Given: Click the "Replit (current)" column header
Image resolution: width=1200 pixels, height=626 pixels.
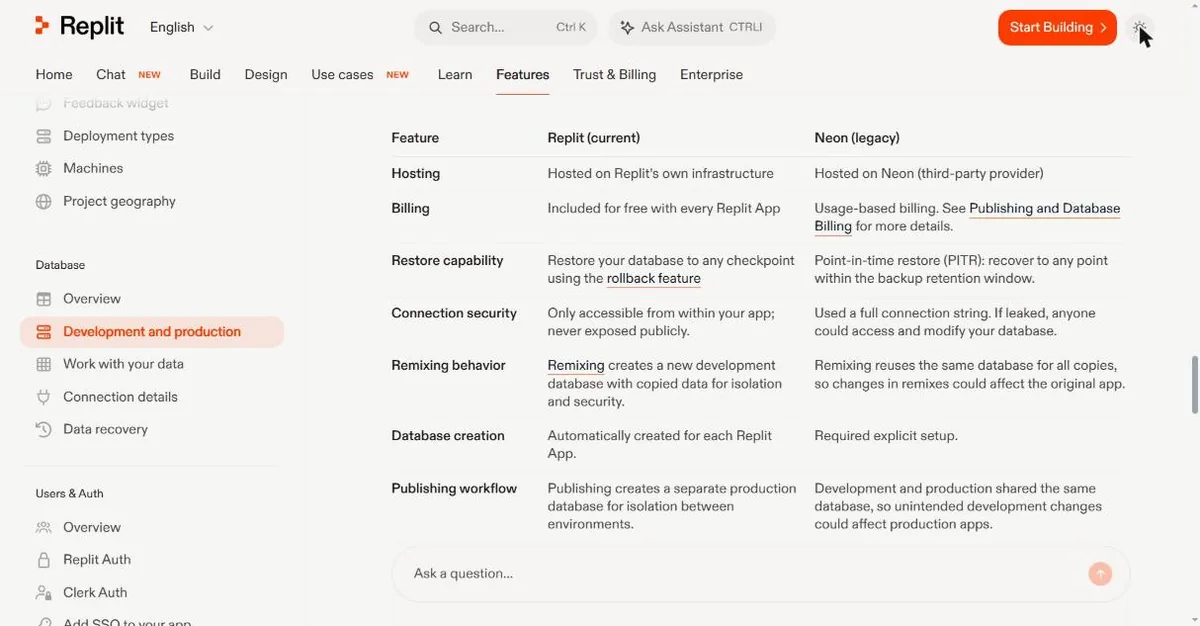Looking at the screenshot, I should (594, 138).
